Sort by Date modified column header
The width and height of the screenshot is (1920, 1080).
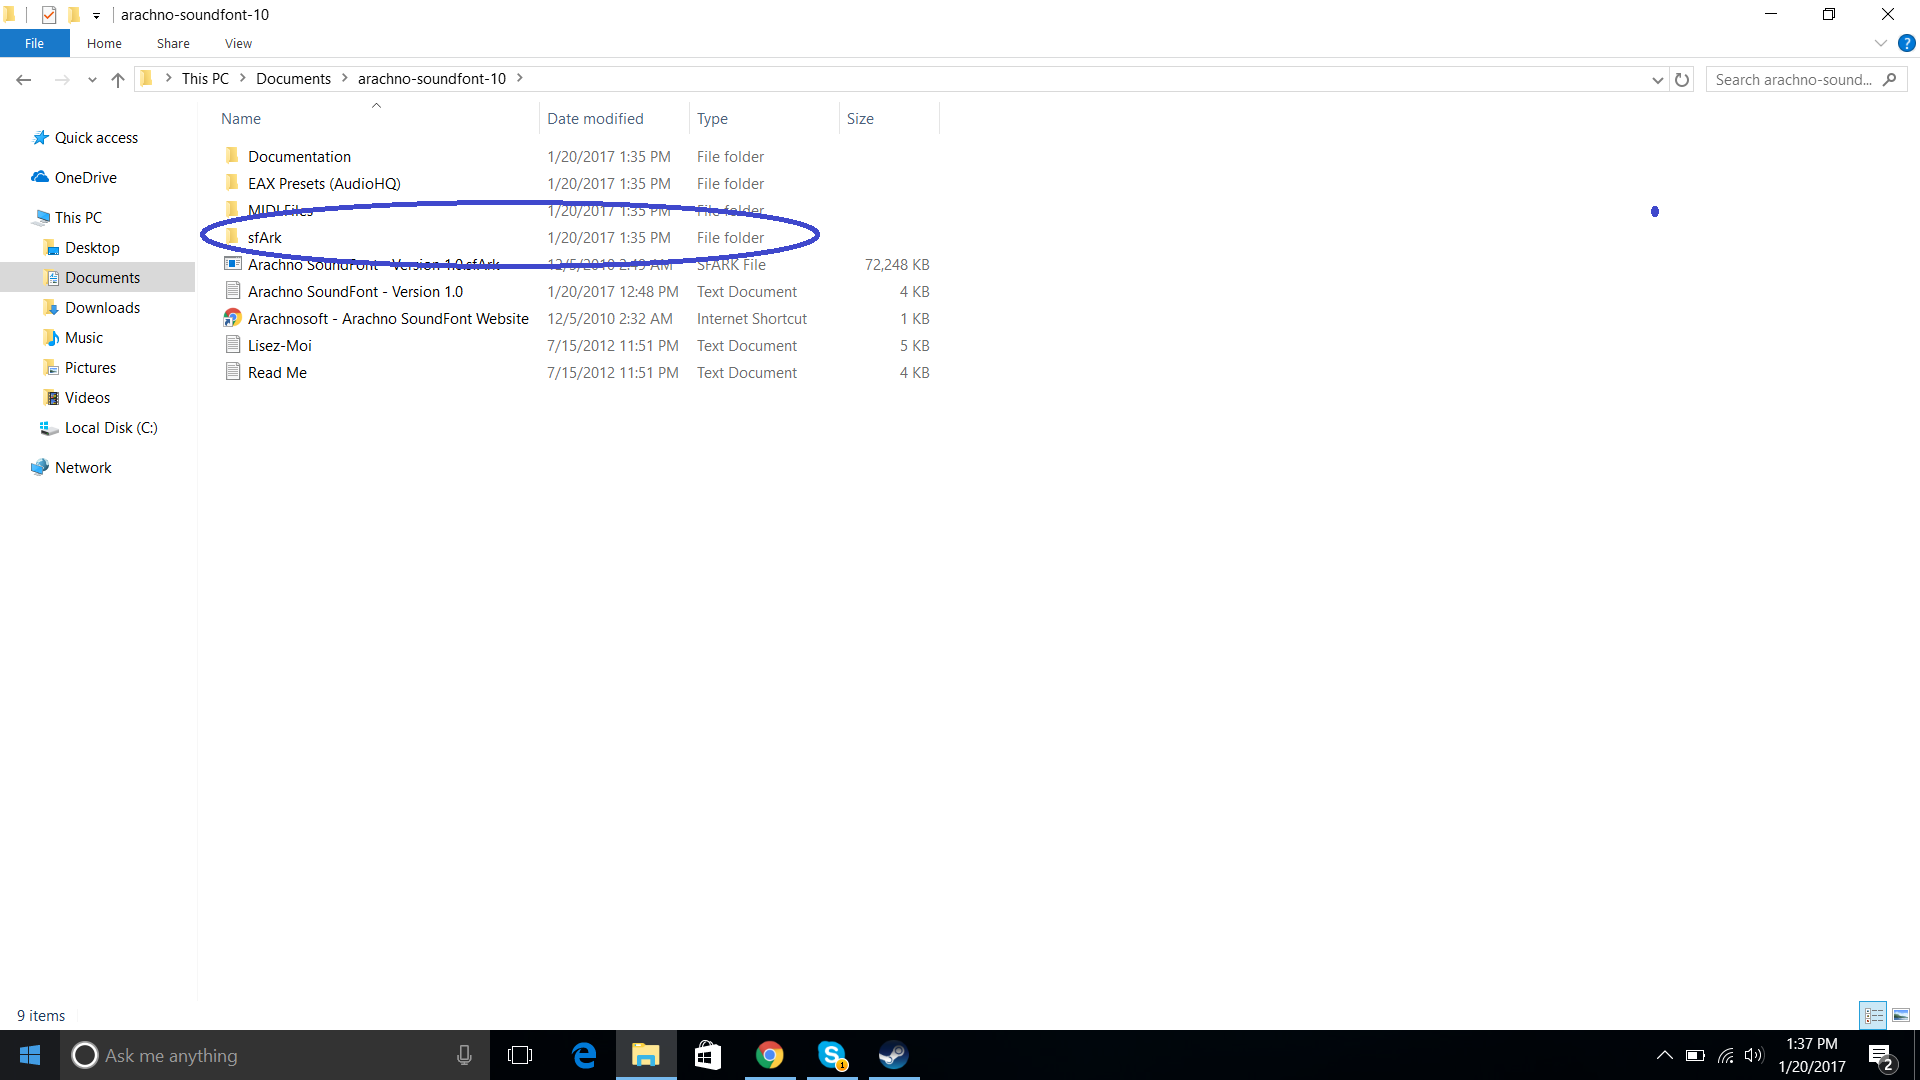595,118
